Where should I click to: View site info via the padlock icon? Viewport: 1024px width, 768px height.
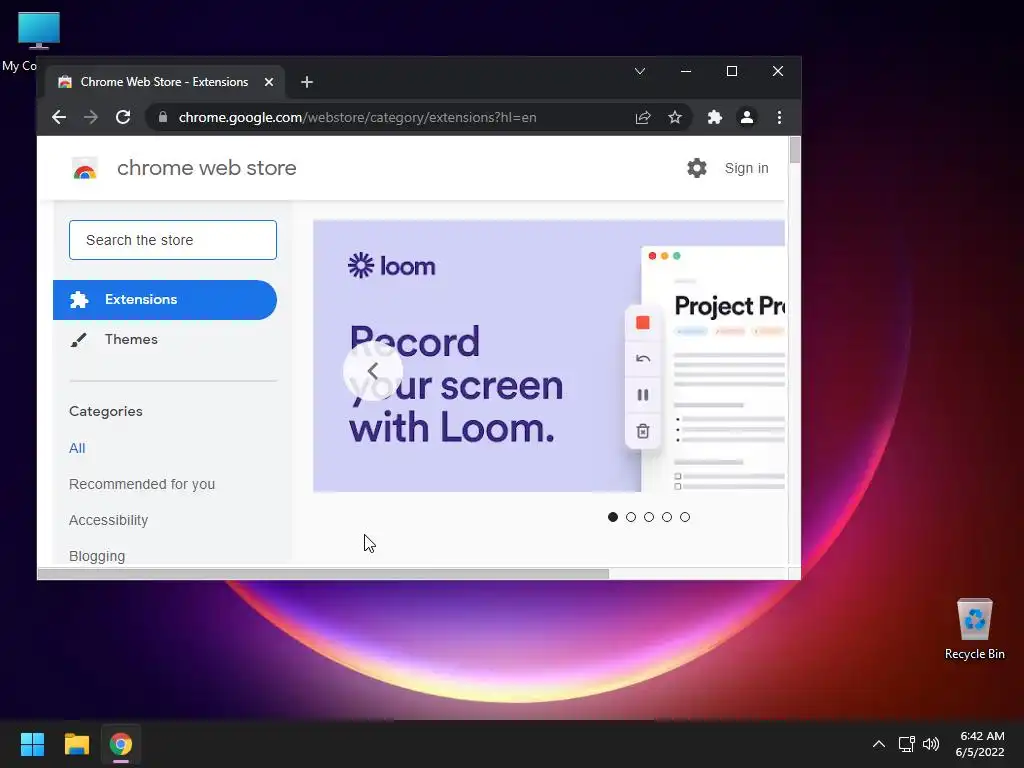click(x=163, y=118)
